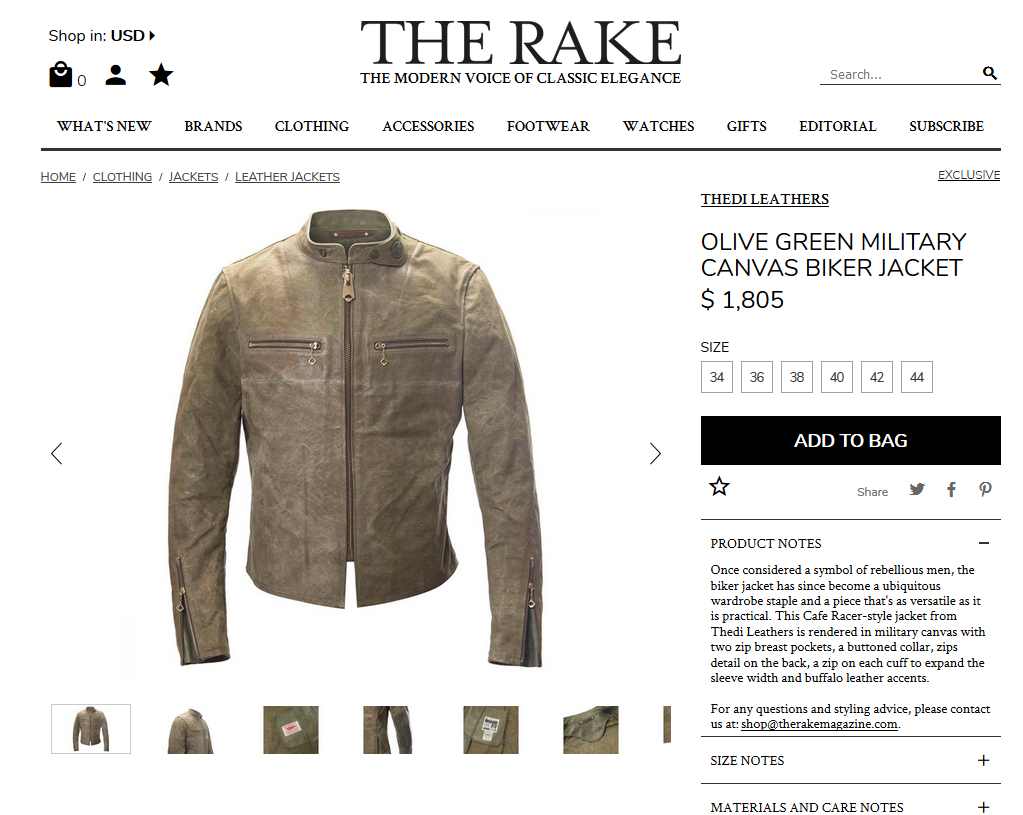Show previous product image arrow
This screenshot has height=815, width=1023.
[57, 454]
